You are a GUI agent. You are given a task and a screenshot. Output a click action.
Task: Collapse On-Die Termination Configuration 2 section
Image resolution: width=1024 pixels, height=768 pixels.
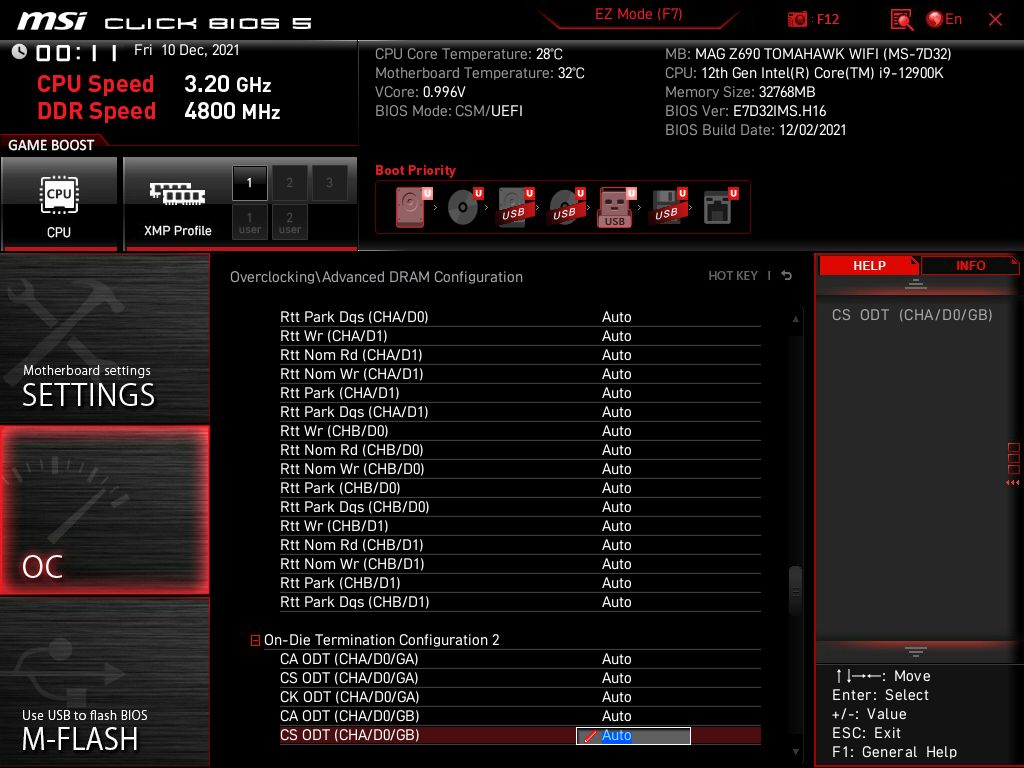pos(255,641)
